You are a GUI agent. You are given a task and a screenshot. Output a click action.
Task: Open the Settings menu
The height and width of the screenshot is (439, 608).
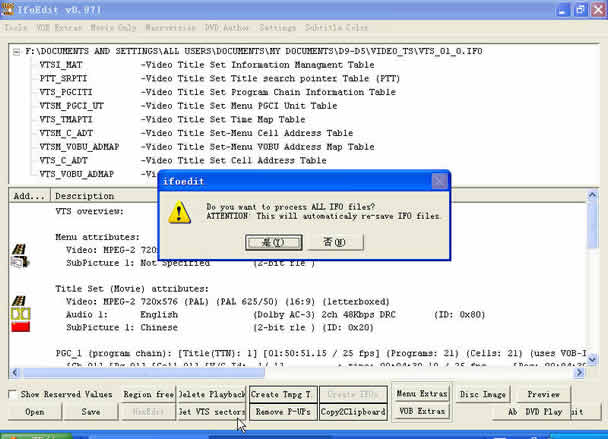[277, 28]
